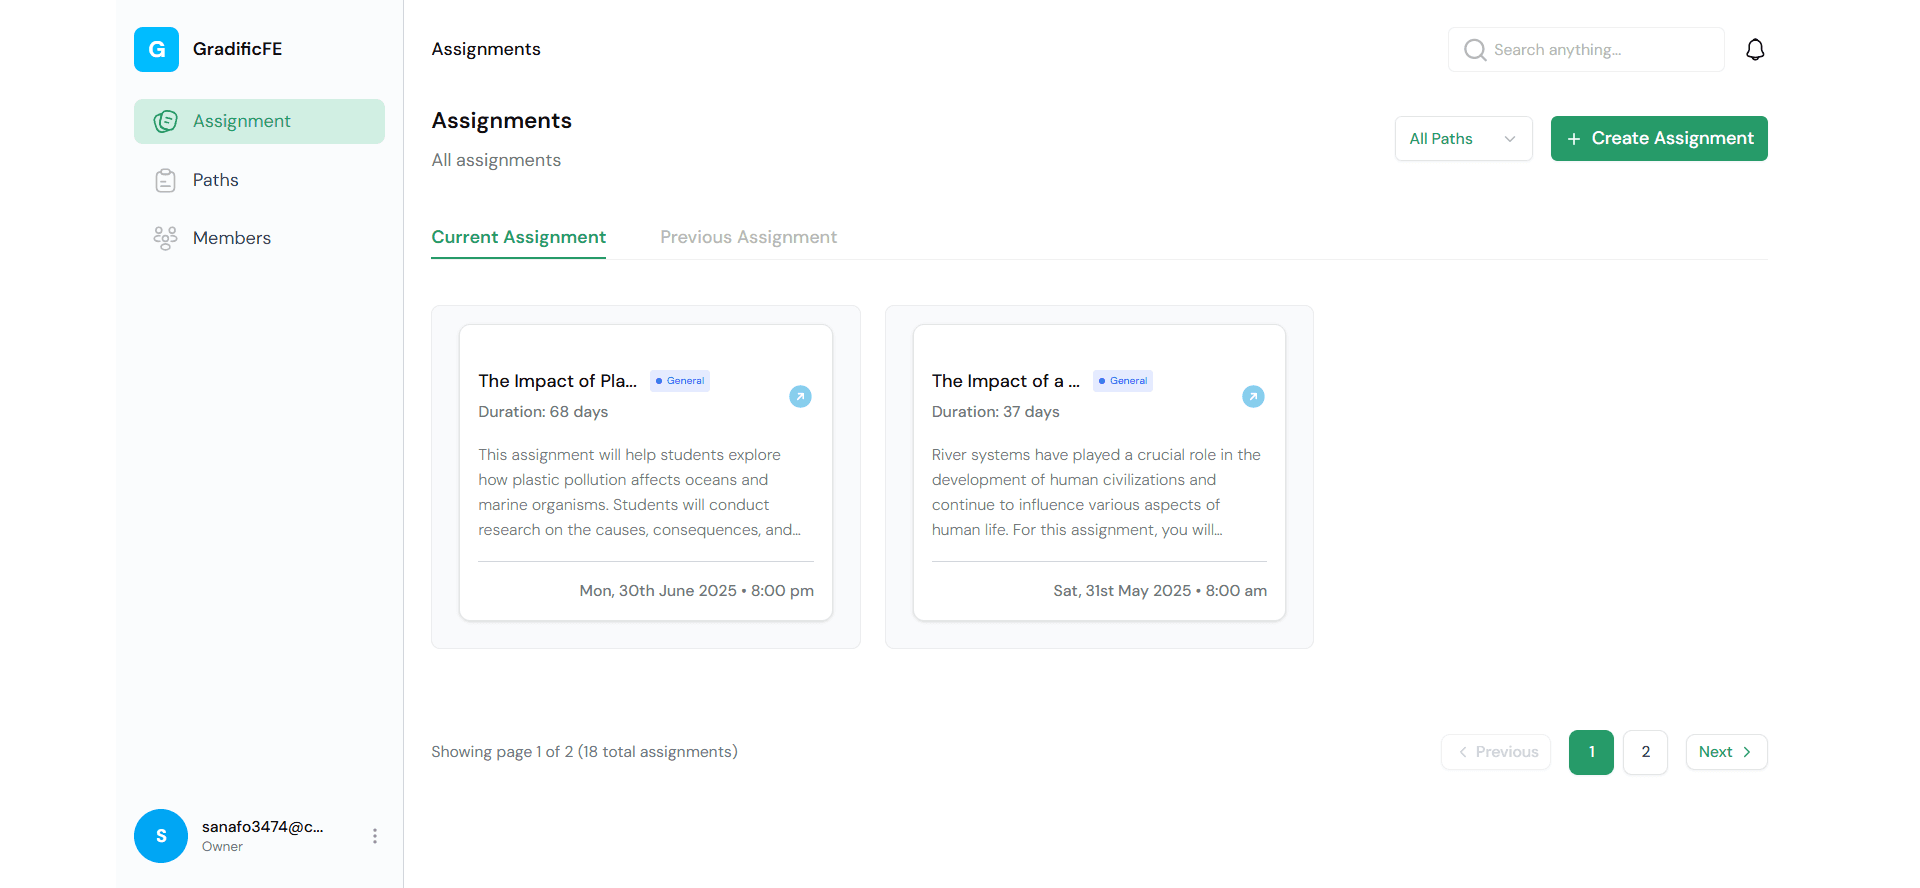Select the Current Assignment tab
The width and height of the screenshot is (1920, 888).
pos(518,237)
